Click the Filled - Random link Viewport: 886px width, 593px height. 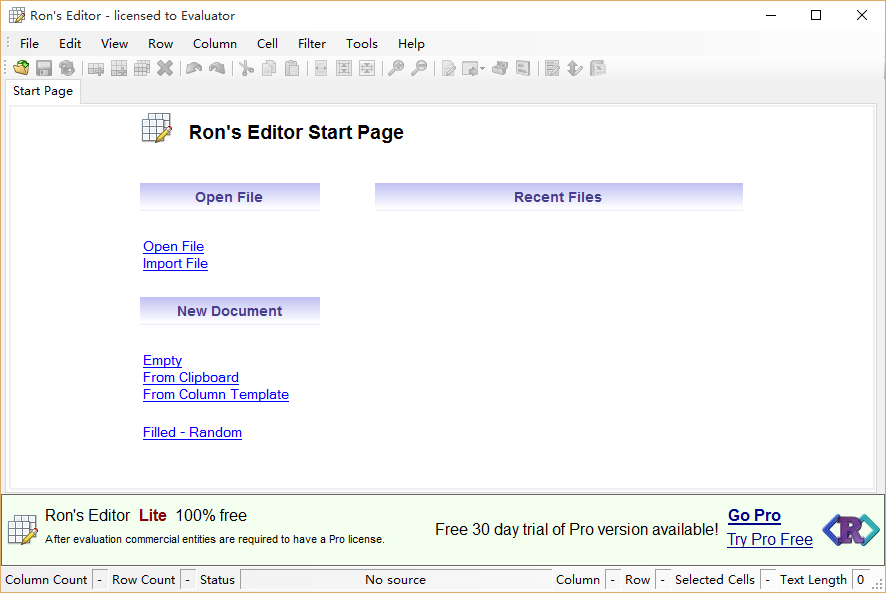[x=192, y=432]
